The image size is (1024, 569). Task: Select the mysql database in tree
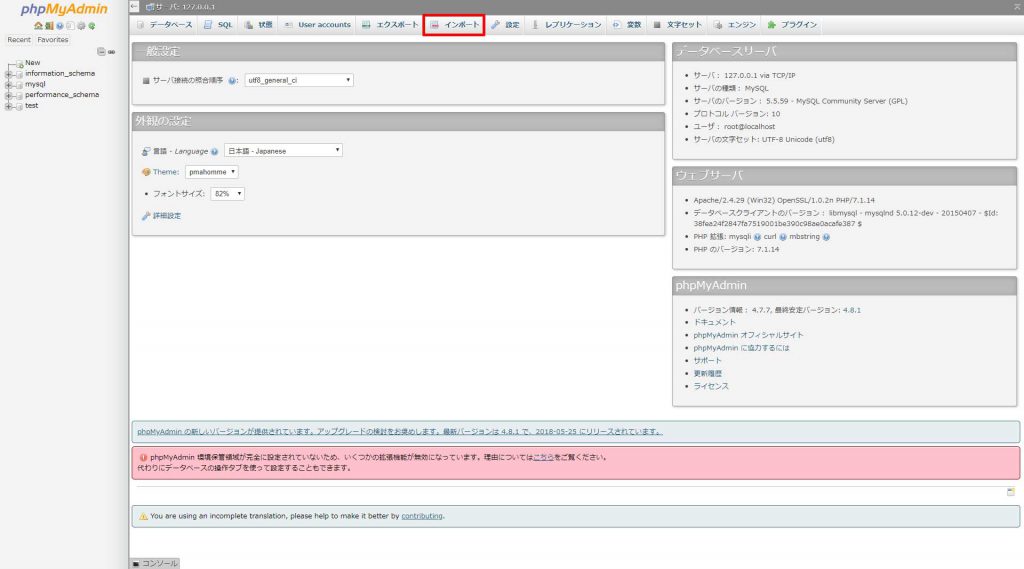click(x=35, y=84)
